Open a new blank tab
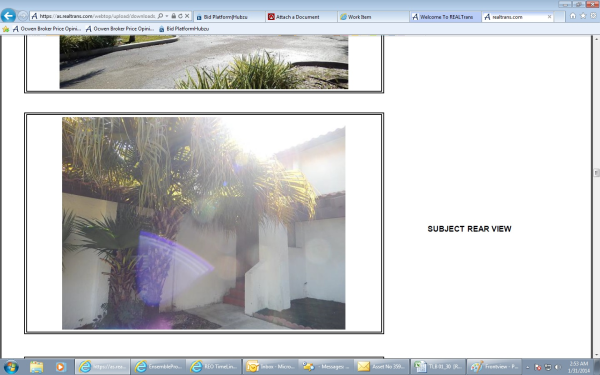This screenshot has height=375, width=600. pos(559,17)
